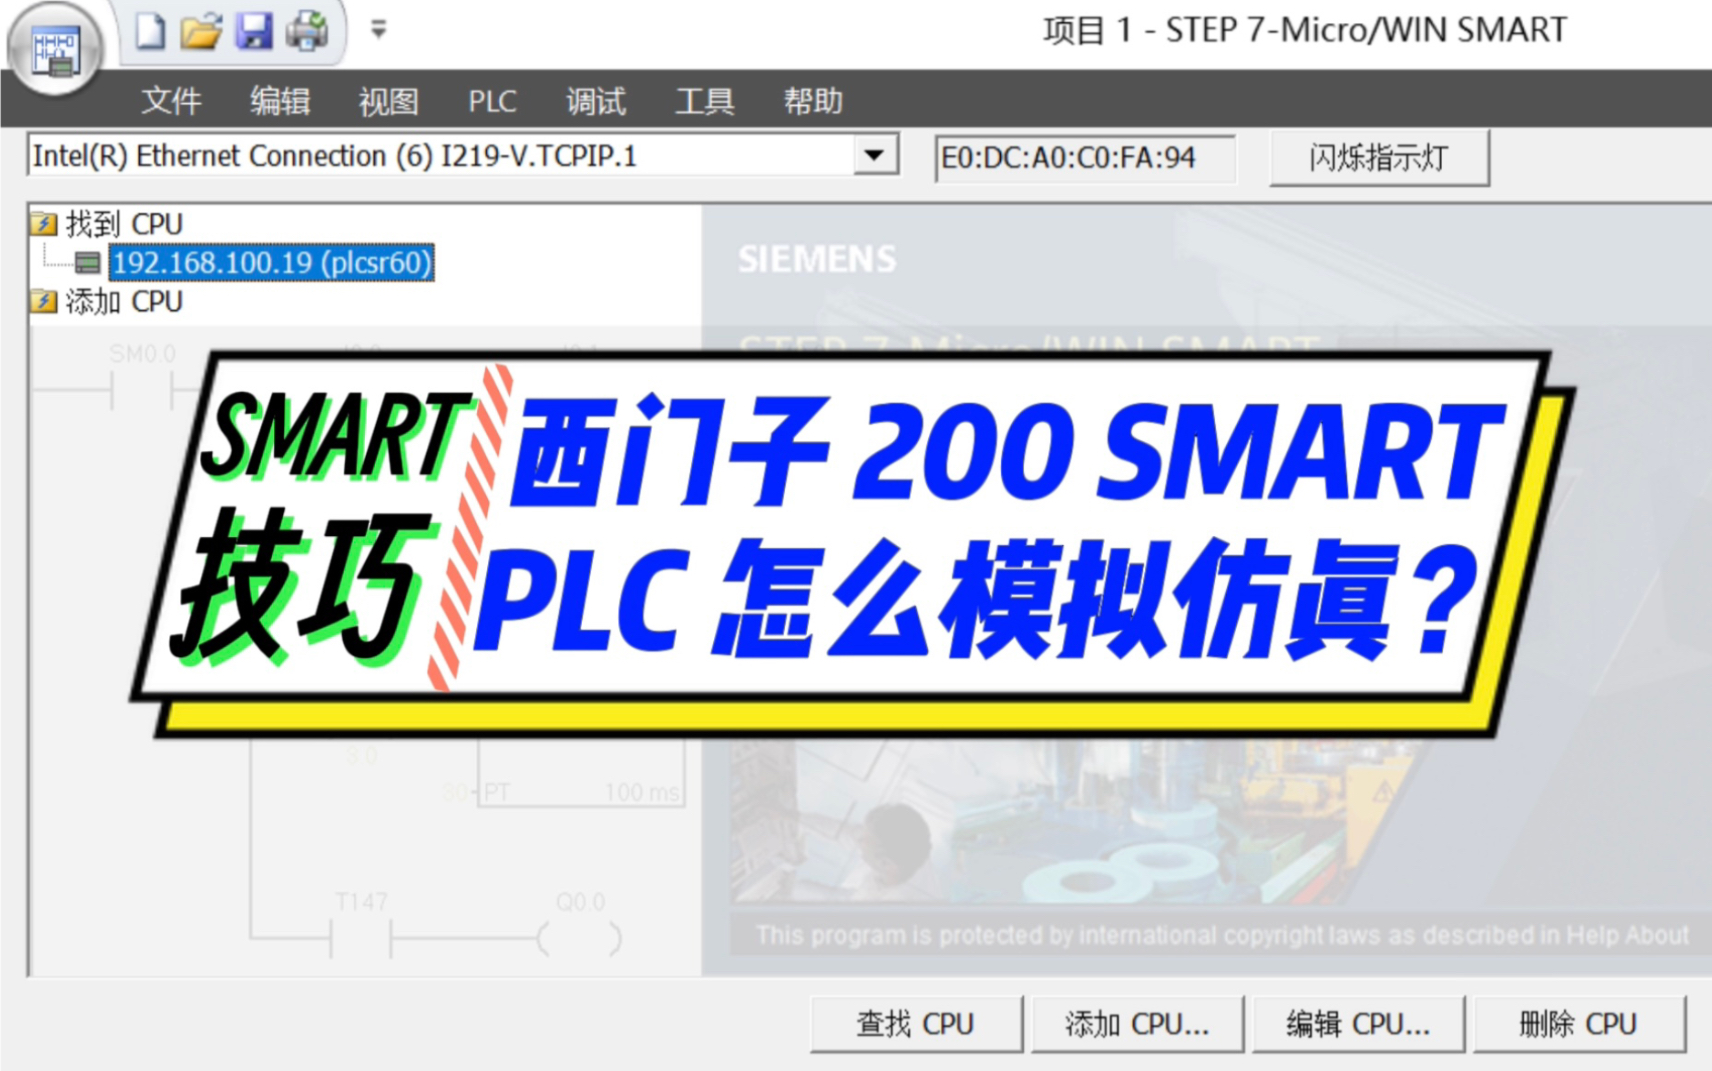This screenshot has width=1712, height=1071.
Task: Click the 删除 CPU button
Action: (1578, 1023)
